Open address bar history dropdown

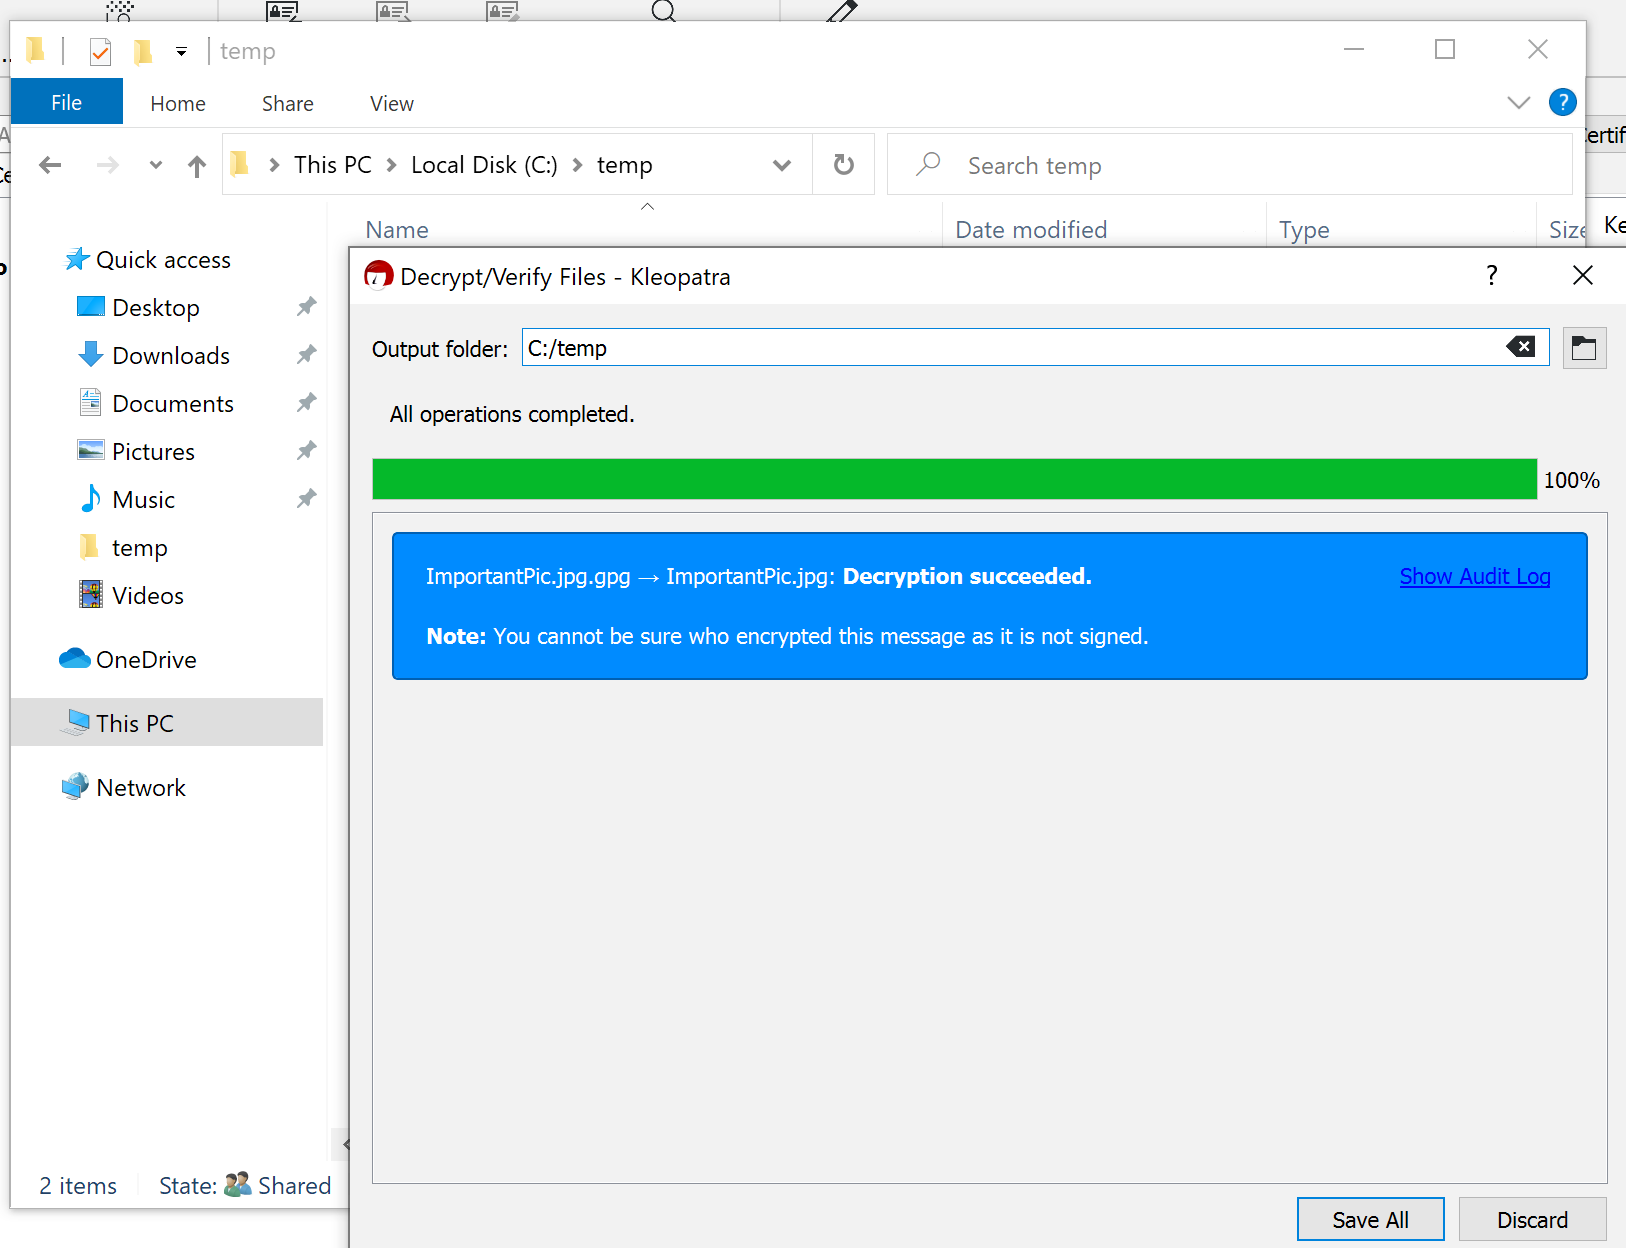[x=782, y=165]
